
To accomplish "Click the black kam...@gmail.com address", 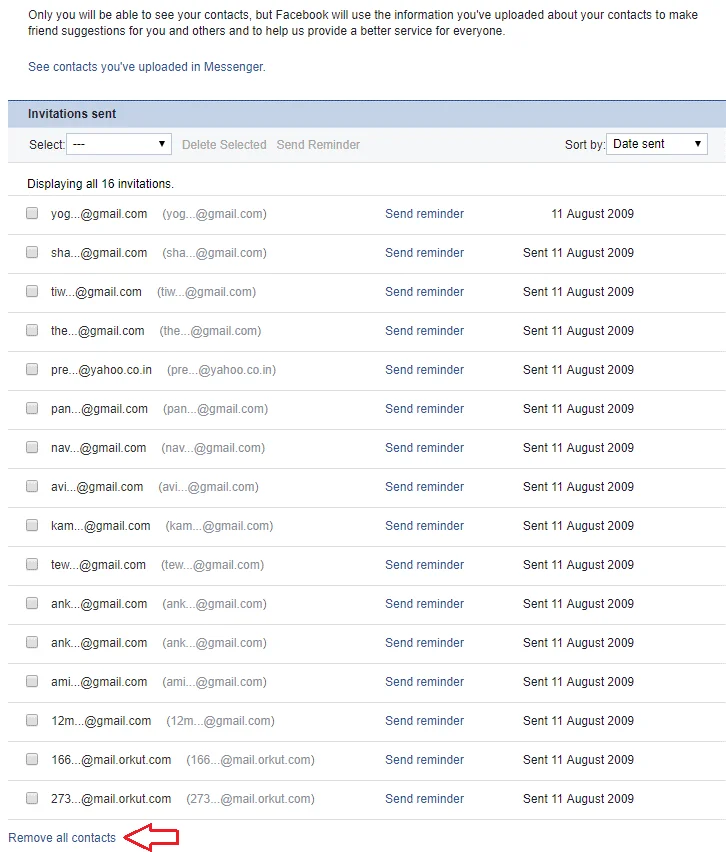I will 101,526.
